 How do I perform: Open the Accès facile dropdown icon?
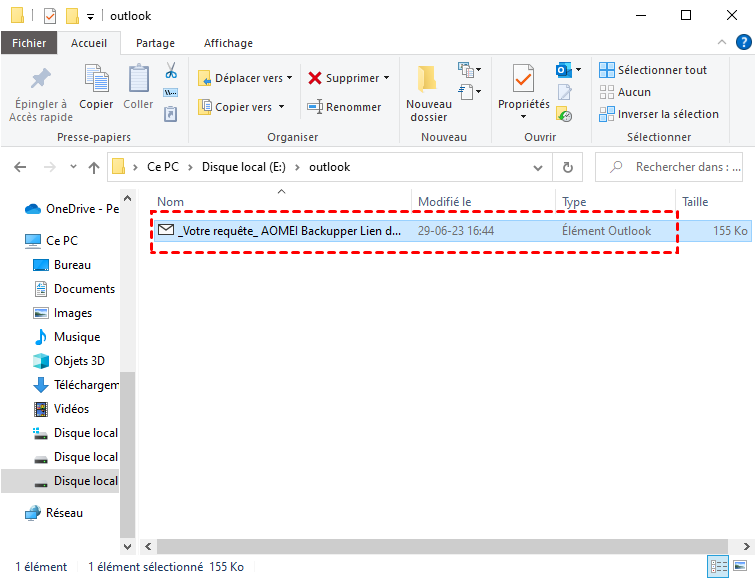(x=469, y=92)
